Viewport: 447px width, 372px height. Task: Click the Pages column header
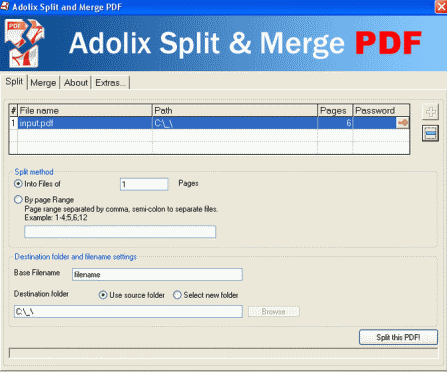pos(335,110)
